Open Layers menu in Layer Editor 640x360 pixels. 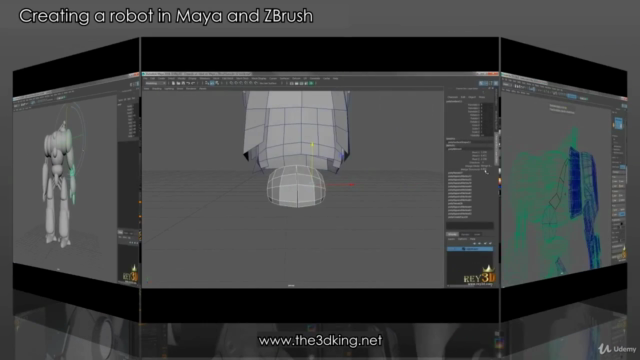451,239
